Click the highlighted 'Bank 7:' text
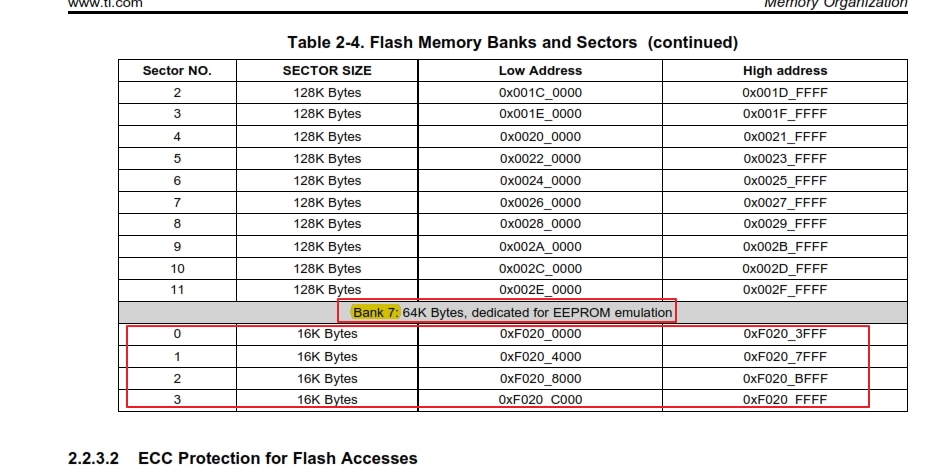The height and width of the screenshot is (473, 947). (x=375, y=312)
